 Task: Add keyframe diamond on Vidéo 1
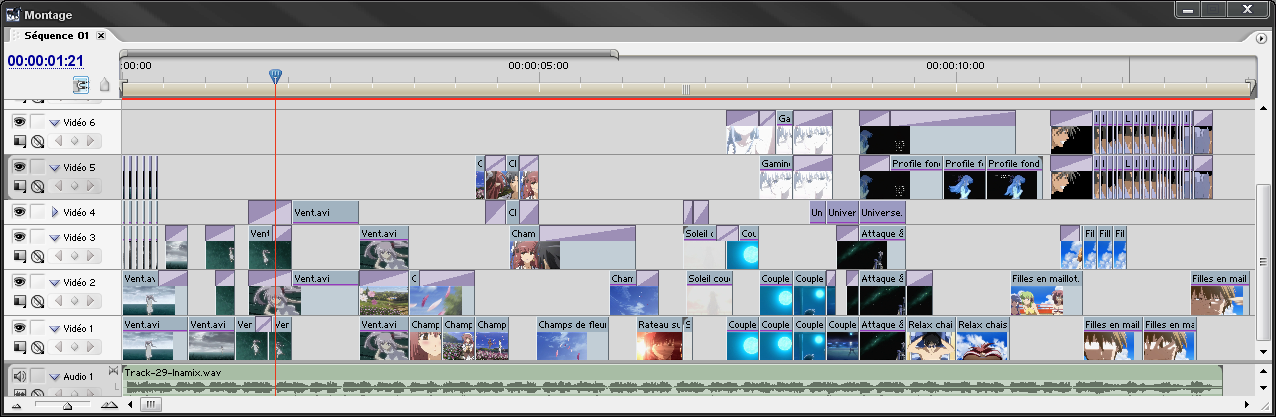coord(74,347)
